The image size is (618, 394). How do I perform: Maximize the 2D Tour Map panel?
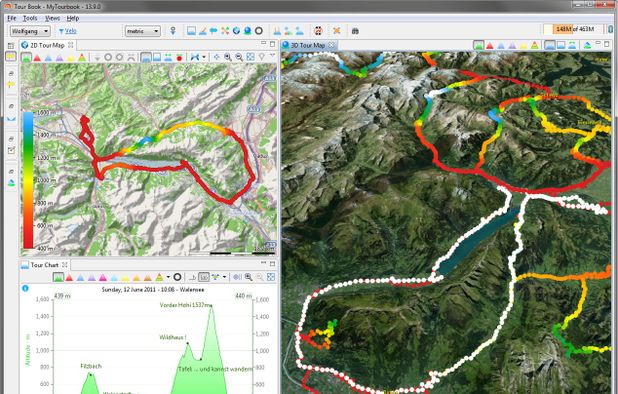pos(272,44)
